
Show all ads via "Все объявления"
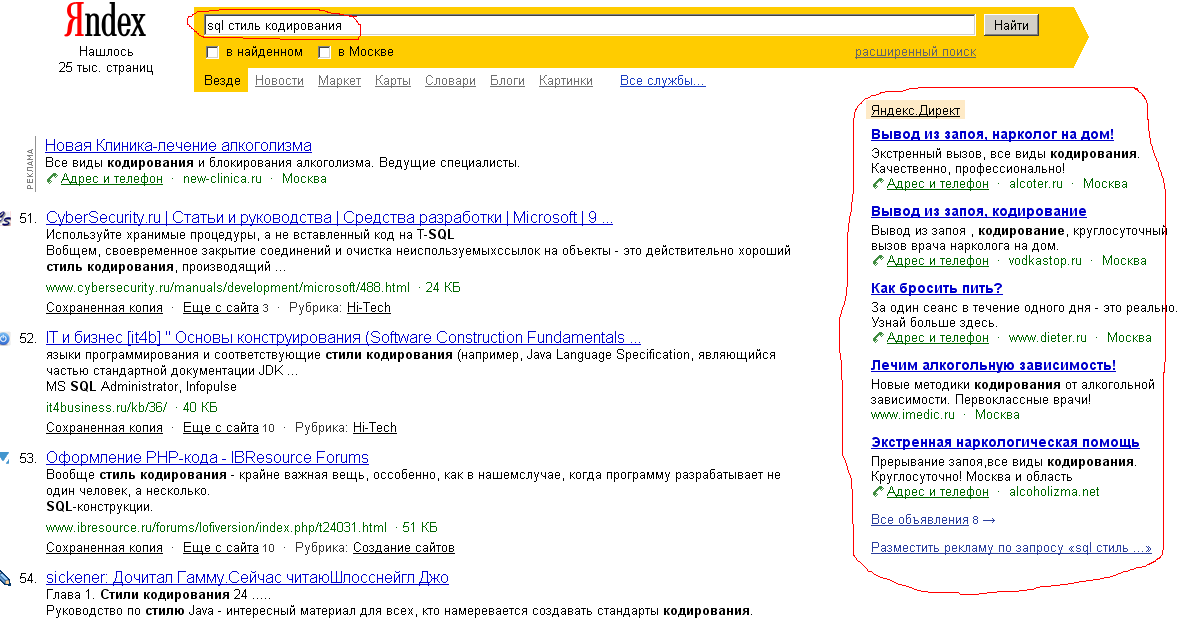tap(920, 520)
